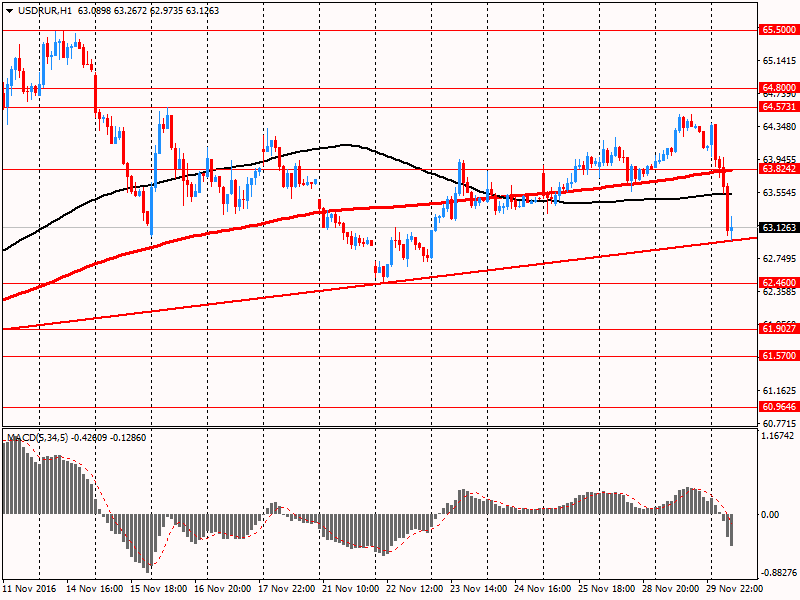Select the 65.5000 red price level label
The width and height of the screenshot is (800, 600).
pyautogui.click(x=779, y=30)
